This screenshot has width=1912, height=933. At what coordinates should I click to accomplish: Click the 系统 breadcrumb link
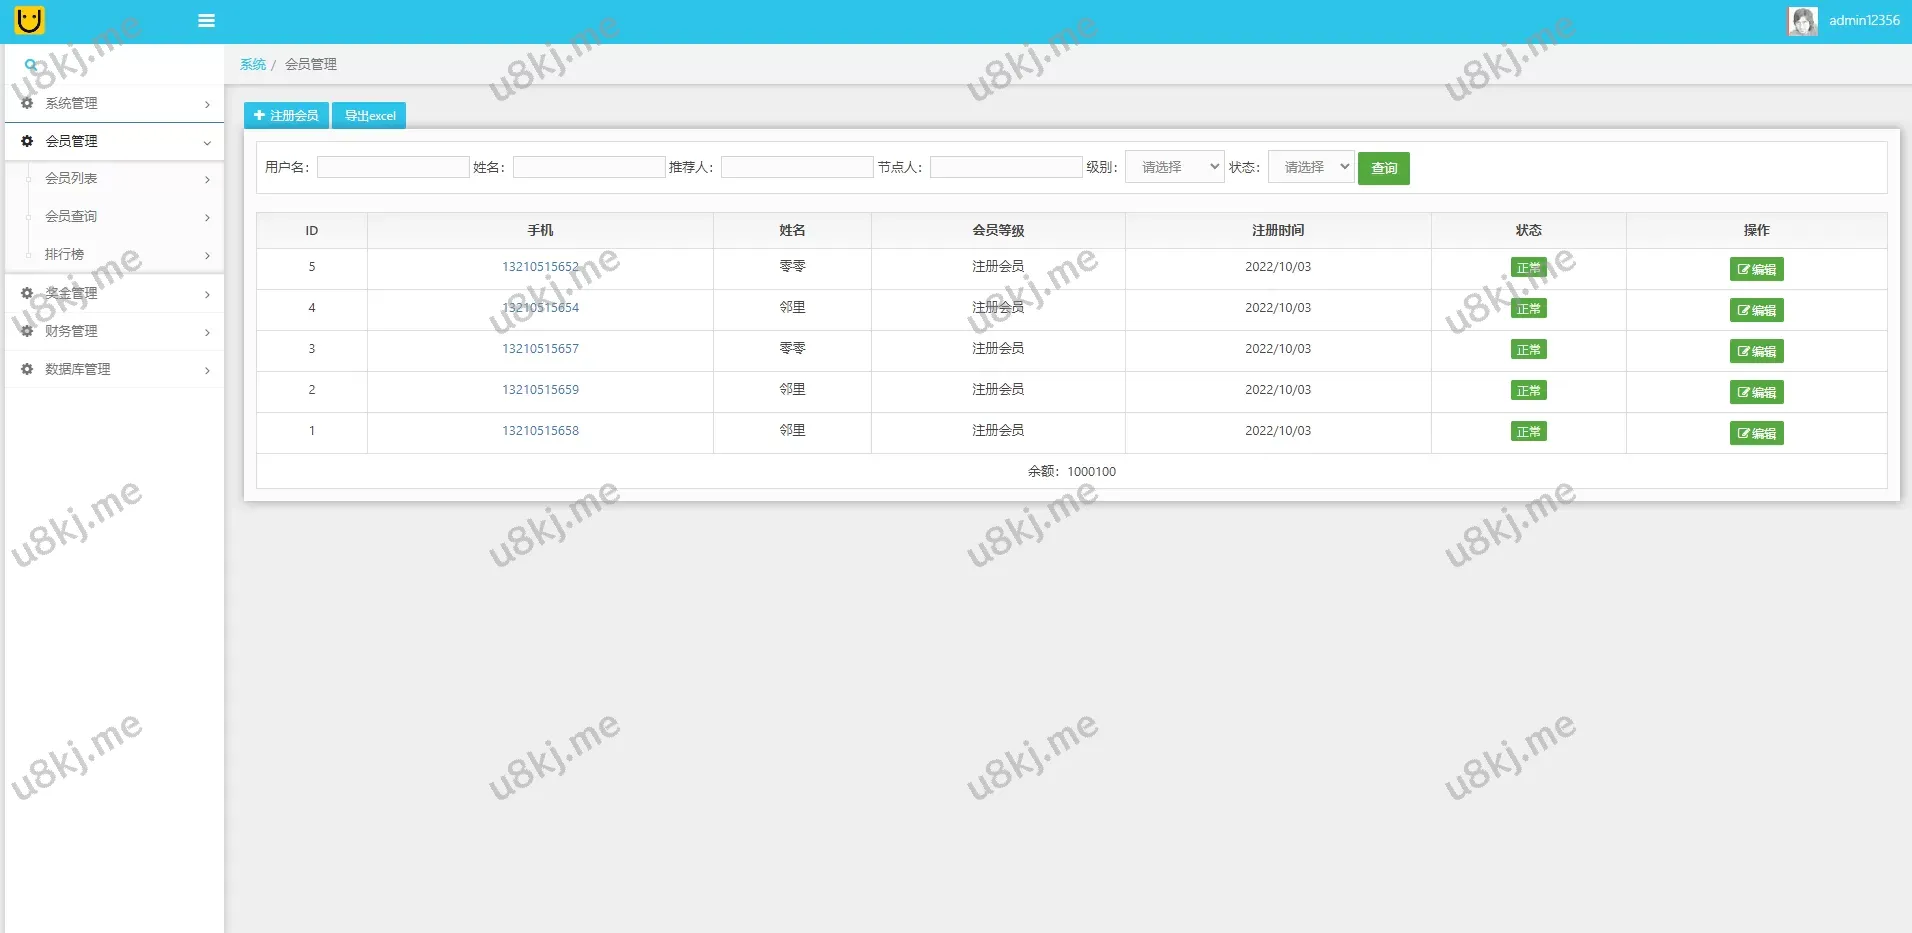coord(253,64)
